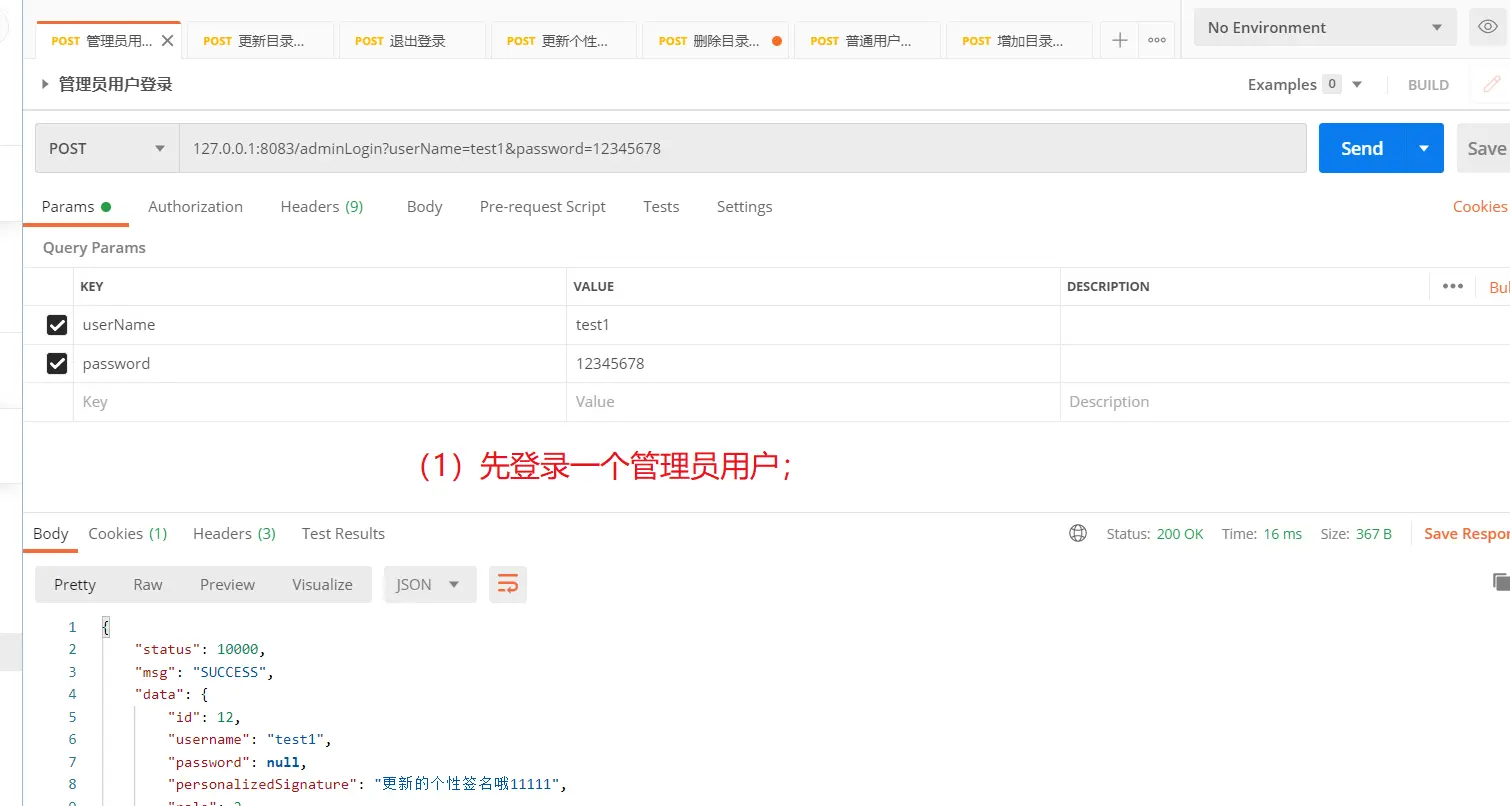Open tab options three-dot menu

(x=1157, y=41)
